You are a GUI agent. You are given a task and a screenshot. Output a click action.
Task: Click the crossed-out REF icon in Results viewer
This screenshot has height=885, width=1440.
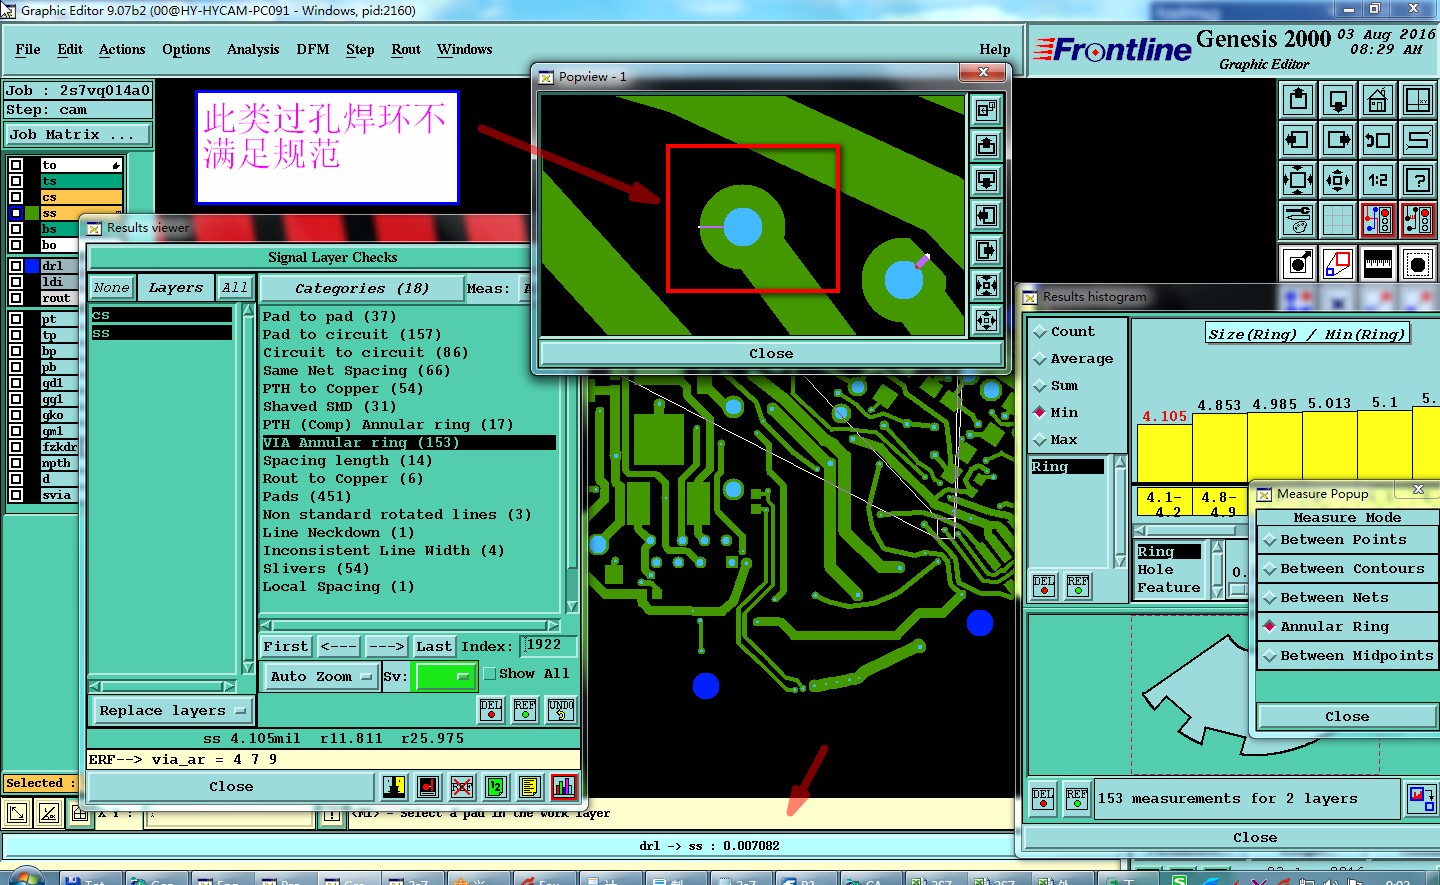(x=462, y=787)
